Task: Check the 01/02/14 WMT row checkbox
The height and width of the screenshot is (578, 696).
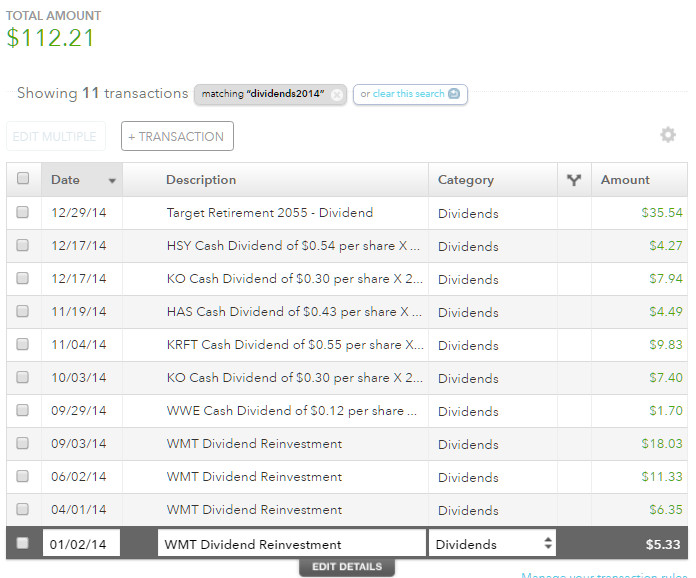Action: 23,543
